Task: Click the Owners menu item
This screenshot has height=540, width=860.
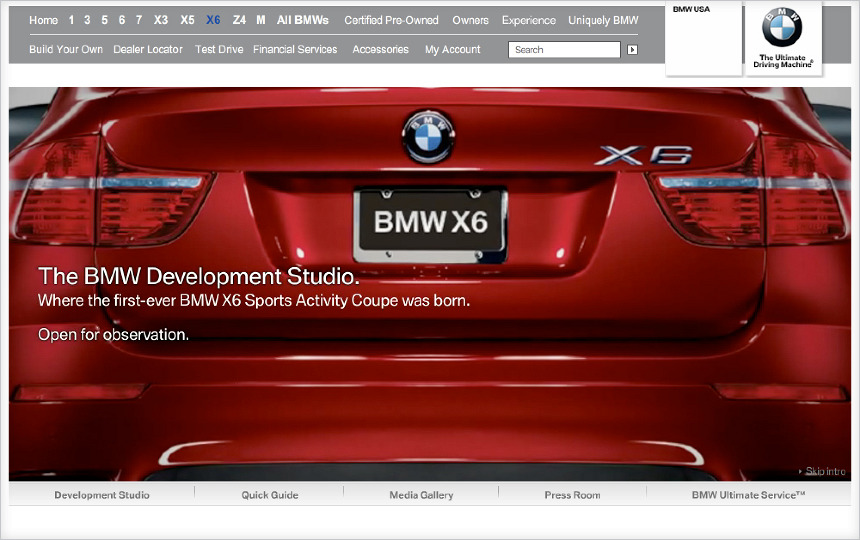Action: (470, 20)
